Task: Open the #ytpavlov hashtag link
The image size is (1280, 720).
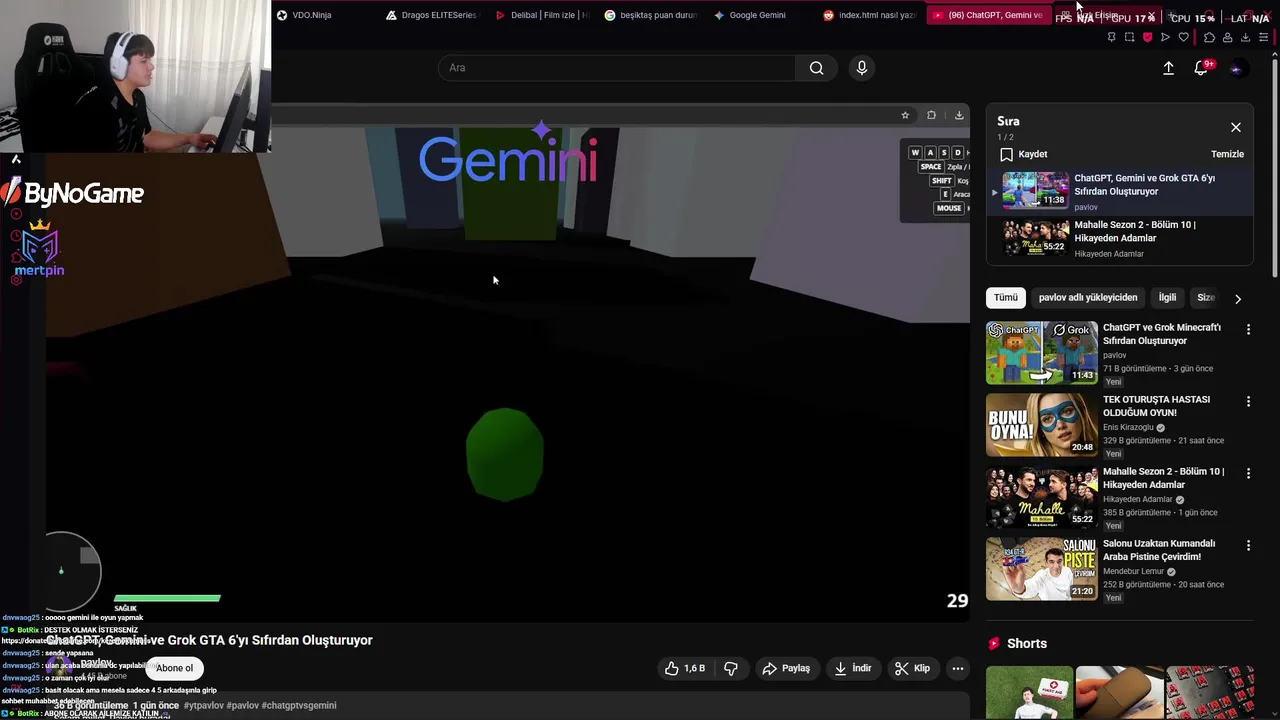Action: (203, 705)
